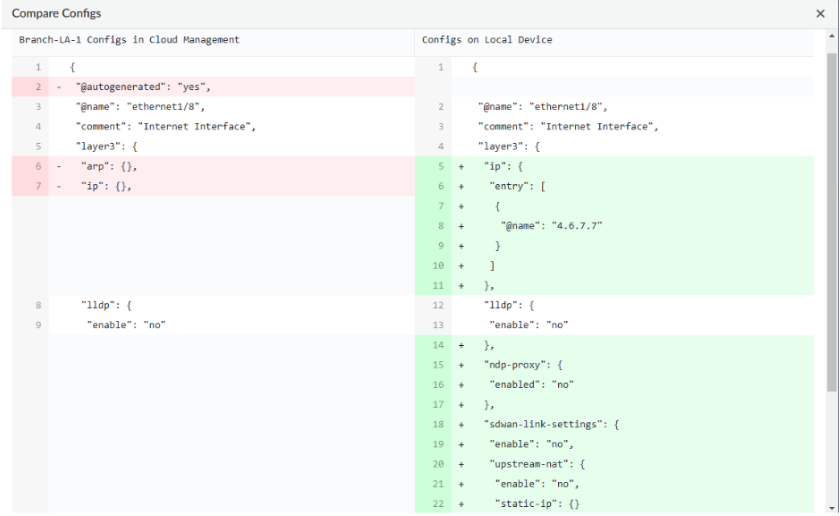Select the added "sdwan-link-settings" line
Image resolution: width=840 pixels, height=516 pixels.
[550, 424]
